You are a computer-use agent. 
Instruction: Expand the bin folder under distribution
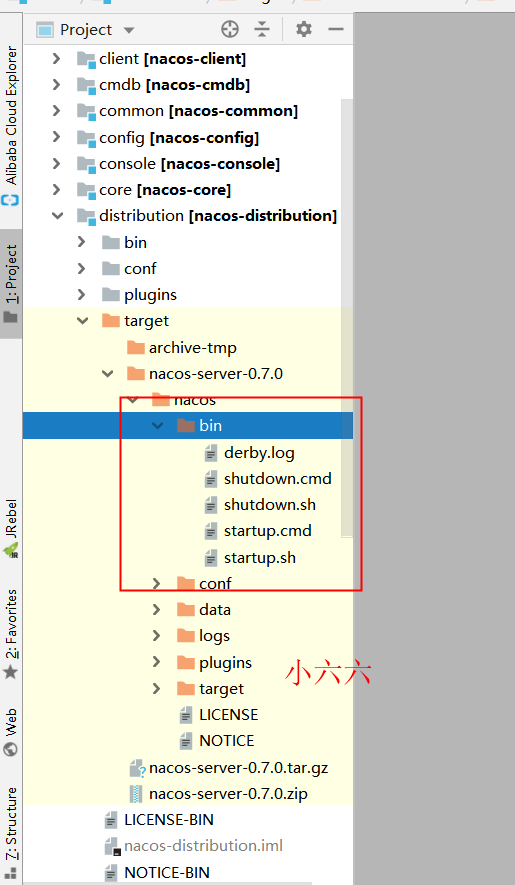pos(81,242)
